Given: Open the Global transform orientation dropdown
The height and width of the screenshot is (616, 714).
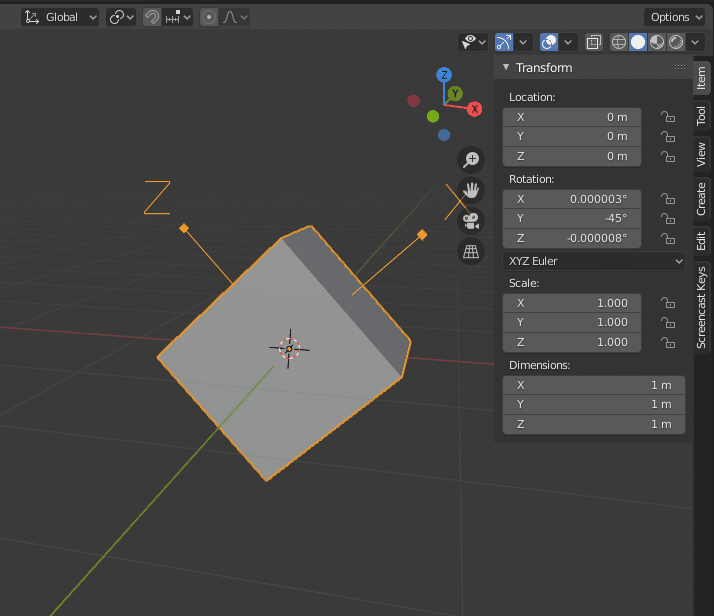Looking at the screenshot, I should (x=60, y=17).
